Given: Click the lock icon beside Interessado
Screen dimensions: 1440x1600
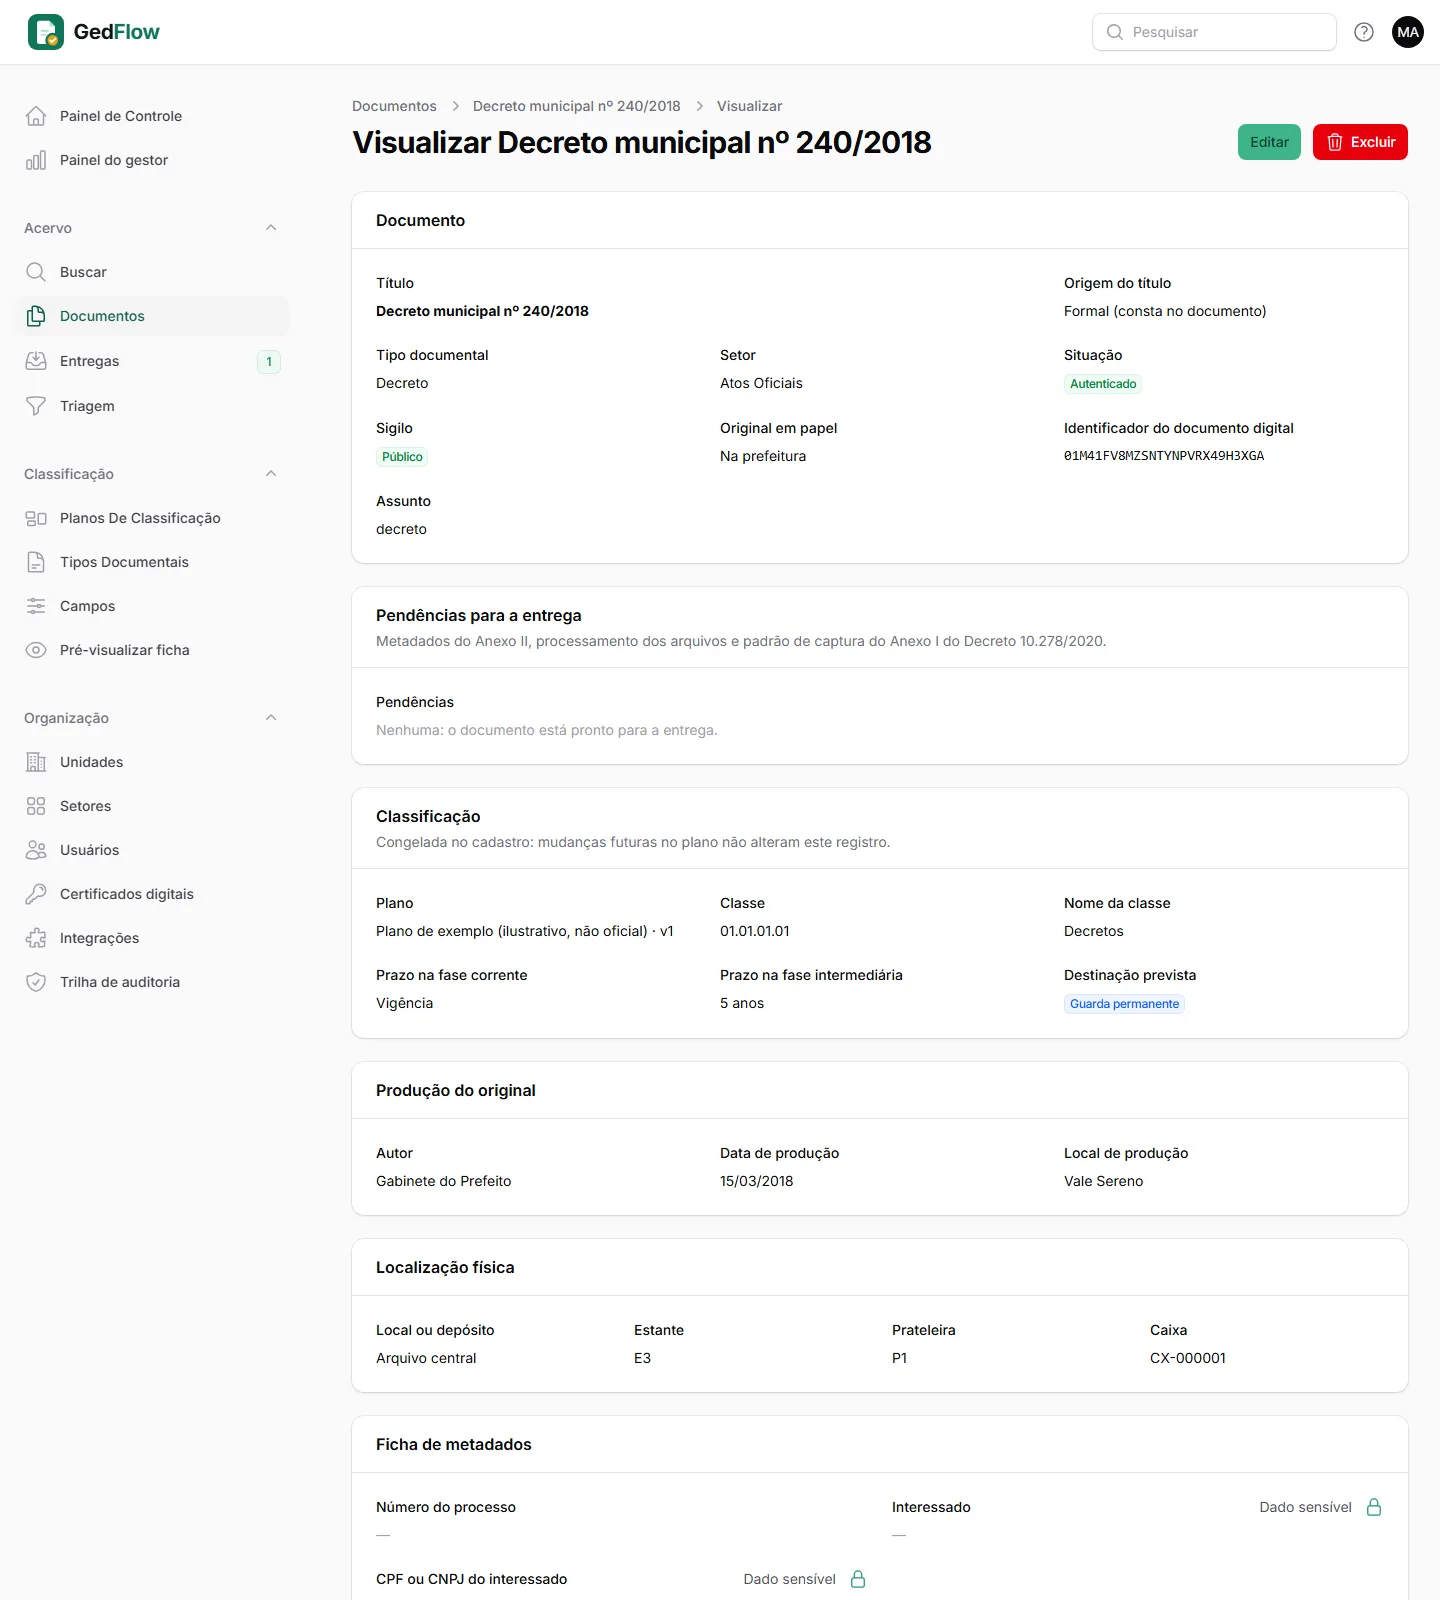Looking at the screenshot, I should click(x=1374, y=1507).
